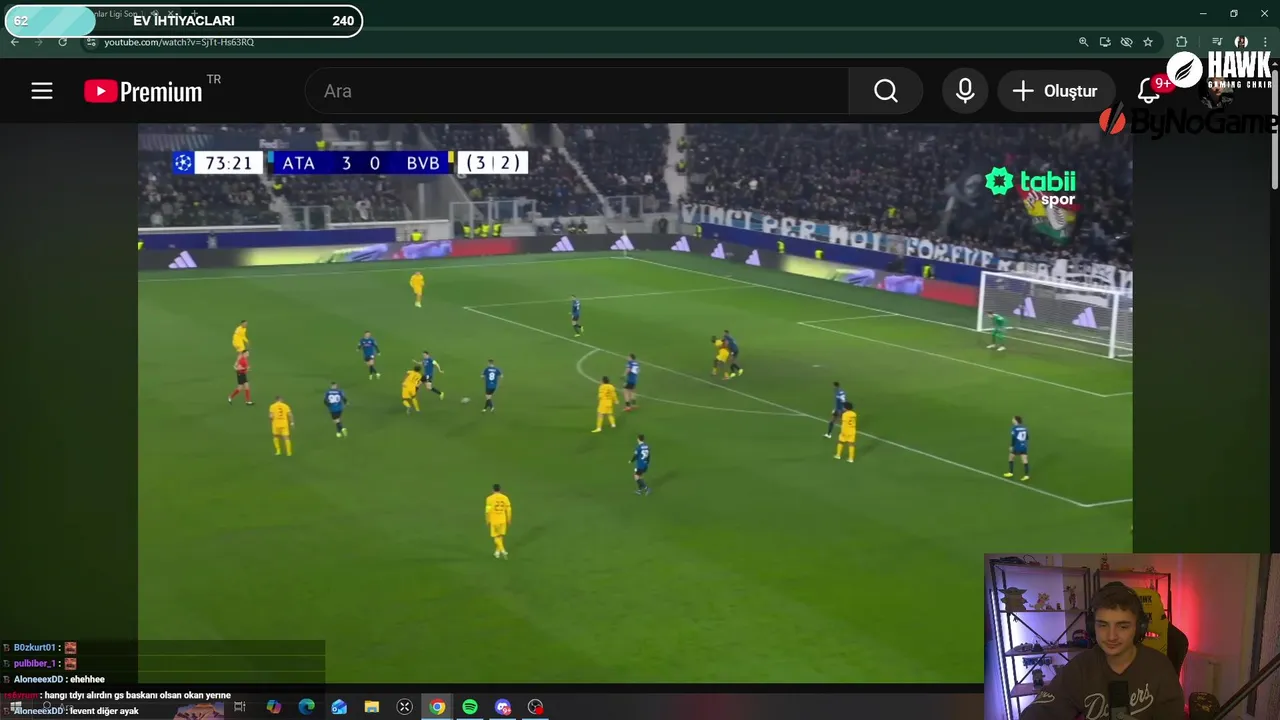
Task: Open the YouTube guide hamburger menu
Action: pyautogui.click(x=41, y=91)
